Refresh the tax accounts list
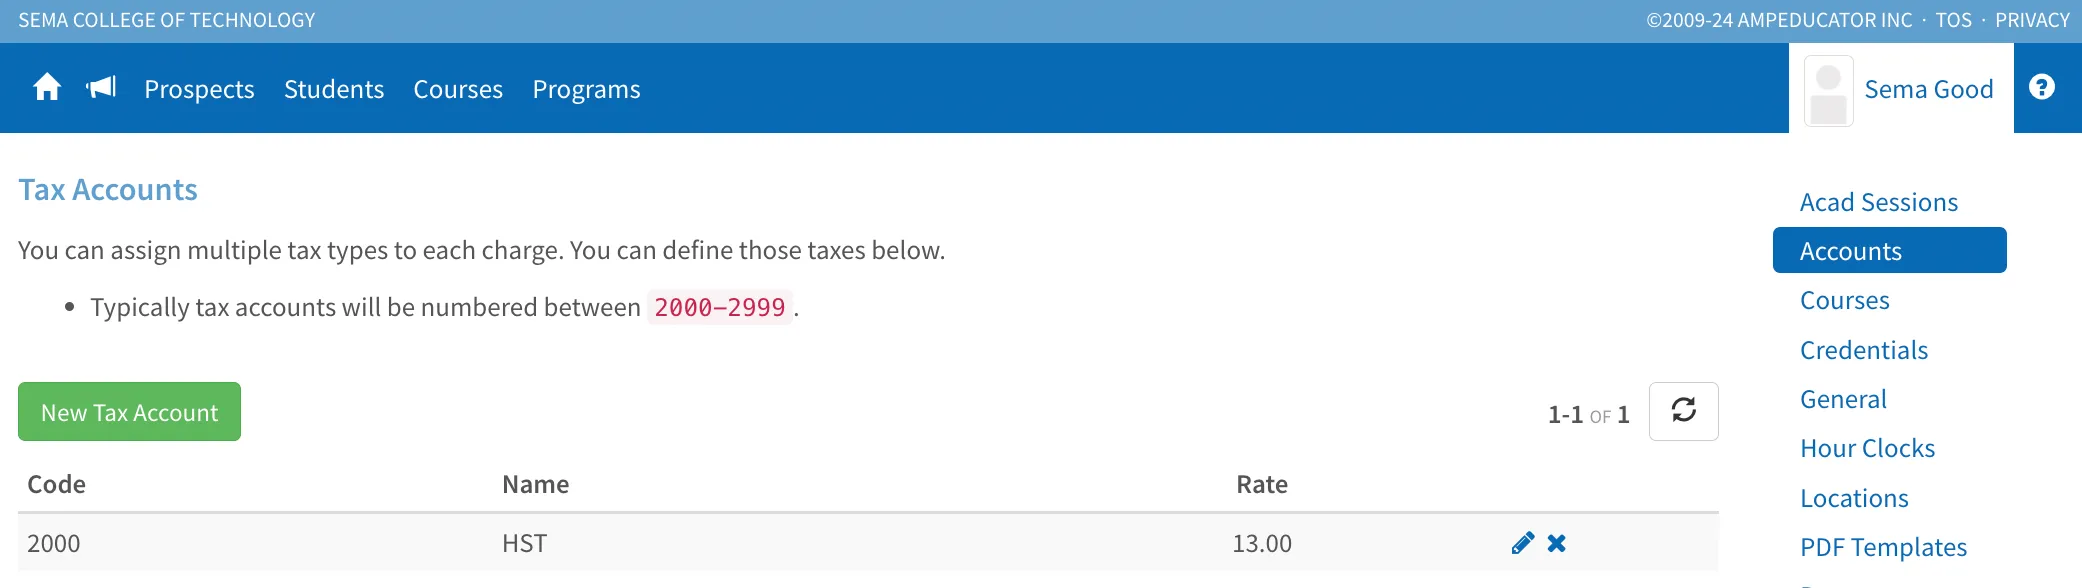Viewport: 2082px width, 588px height. coord(1683,411)
